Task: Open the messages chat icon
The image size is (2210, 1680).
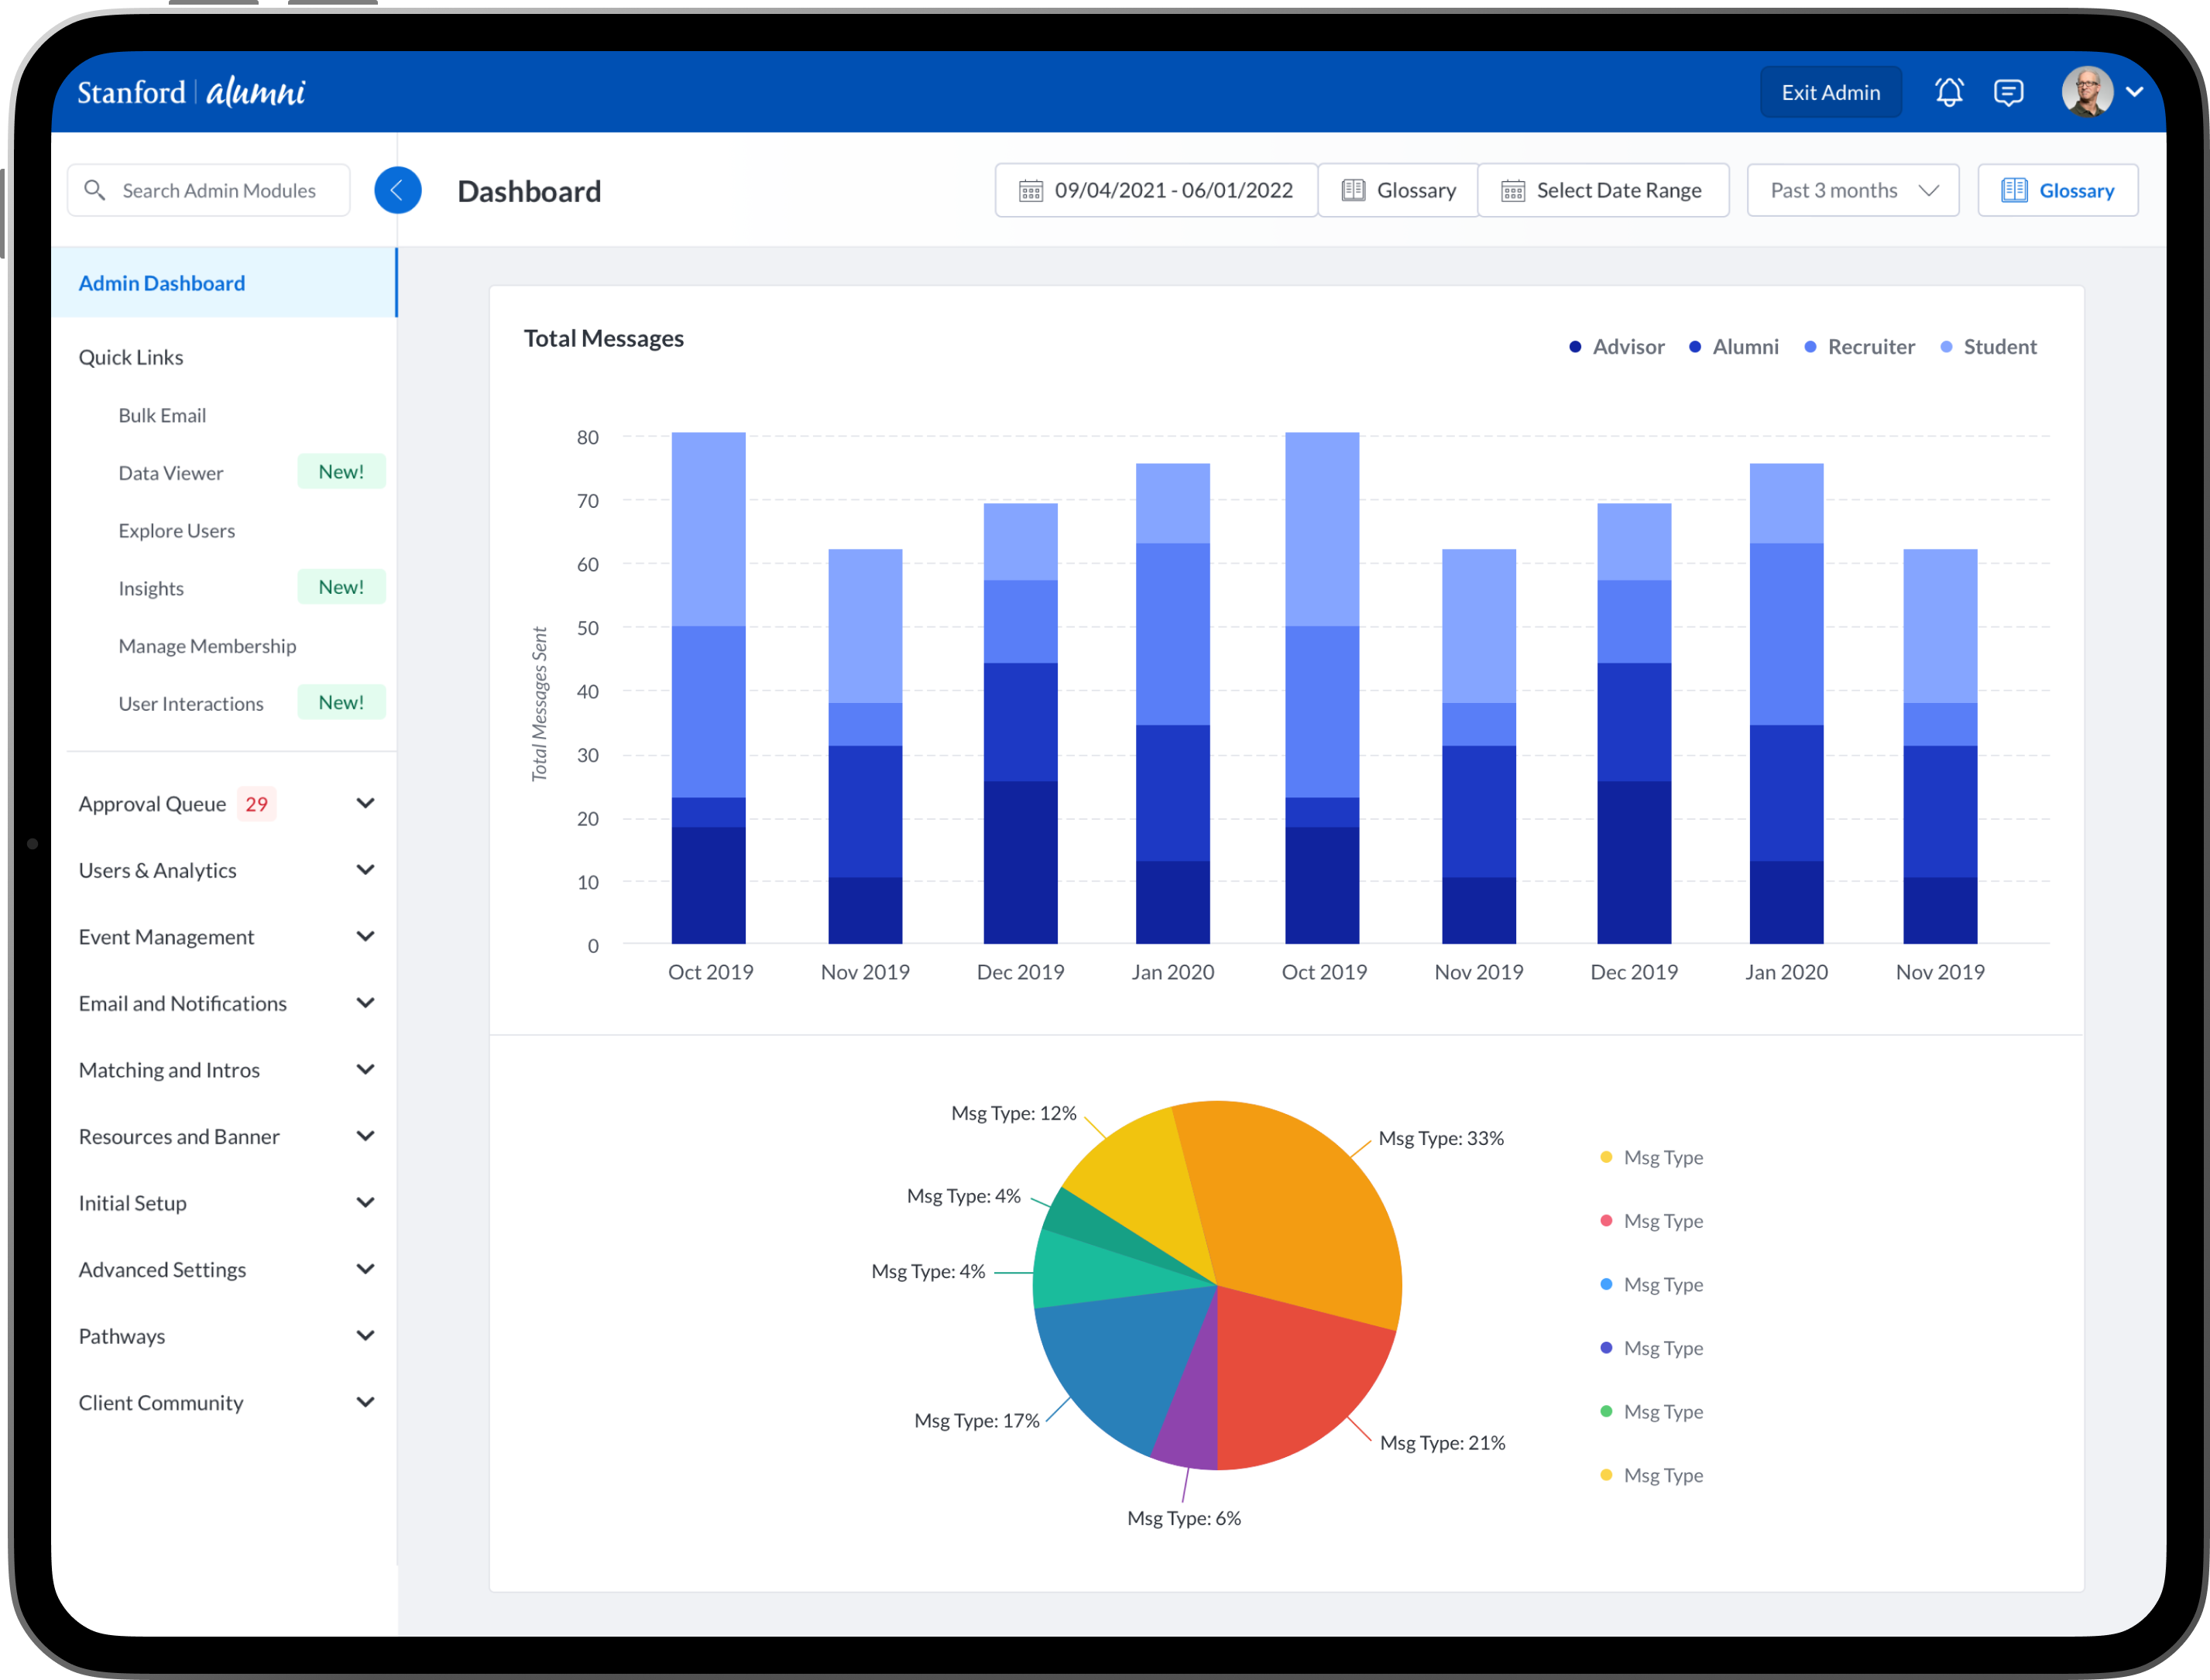Action: [x=2008, y=92]
